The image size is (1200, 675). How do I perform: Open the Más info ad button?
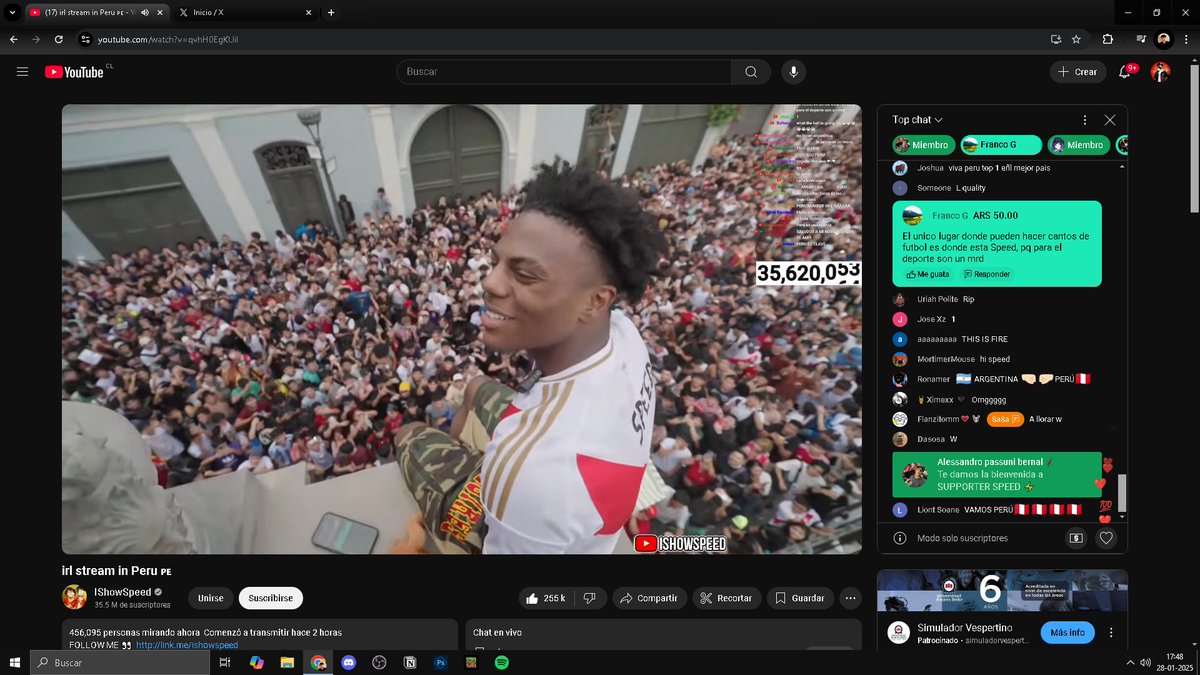point(1068,633)
